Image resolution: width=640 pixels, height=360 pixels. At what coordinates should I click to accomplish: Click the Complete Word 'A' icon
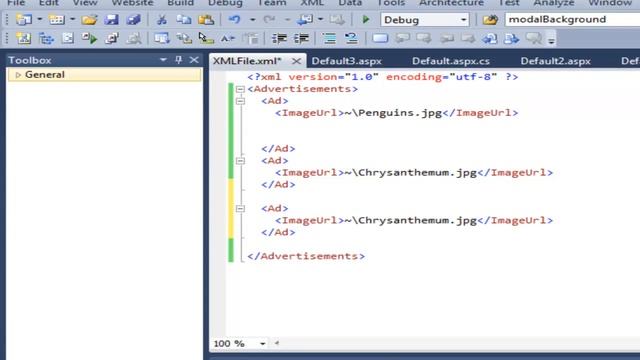click(228, 39)
